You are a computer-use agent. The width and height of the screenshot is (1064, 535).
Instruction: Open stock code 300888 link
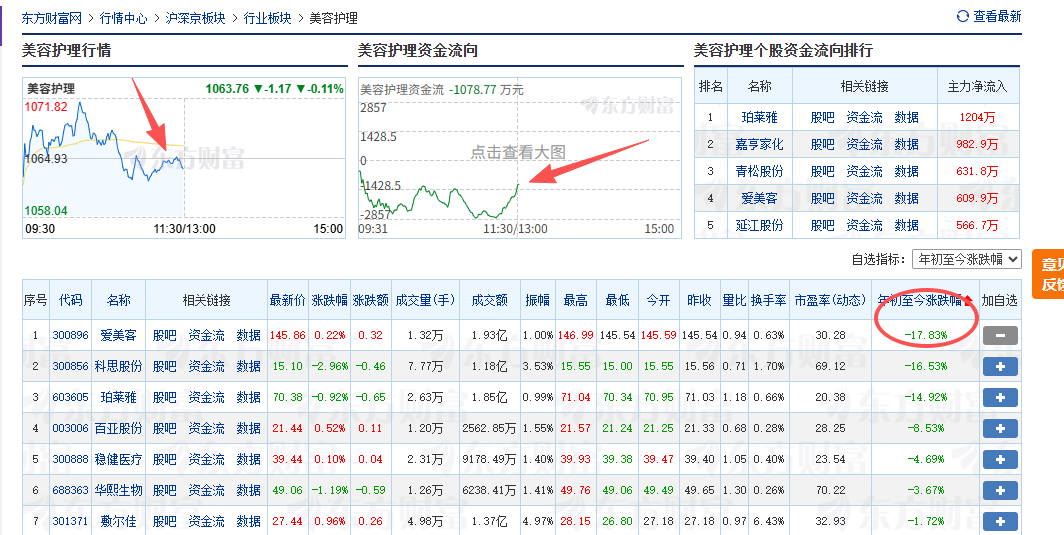coord(71,460)
